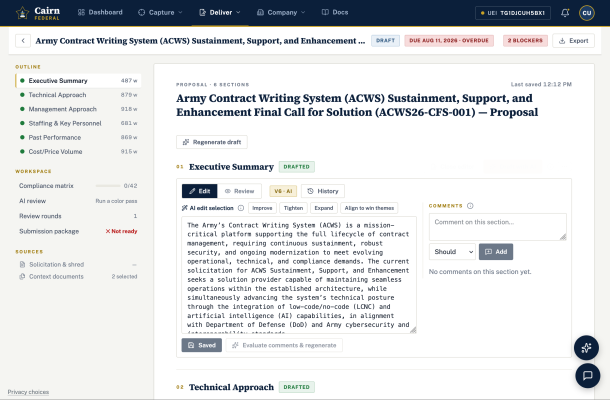Open Submission package workspace item
This screenshot has width=610, height=400.
pos(78,231)
